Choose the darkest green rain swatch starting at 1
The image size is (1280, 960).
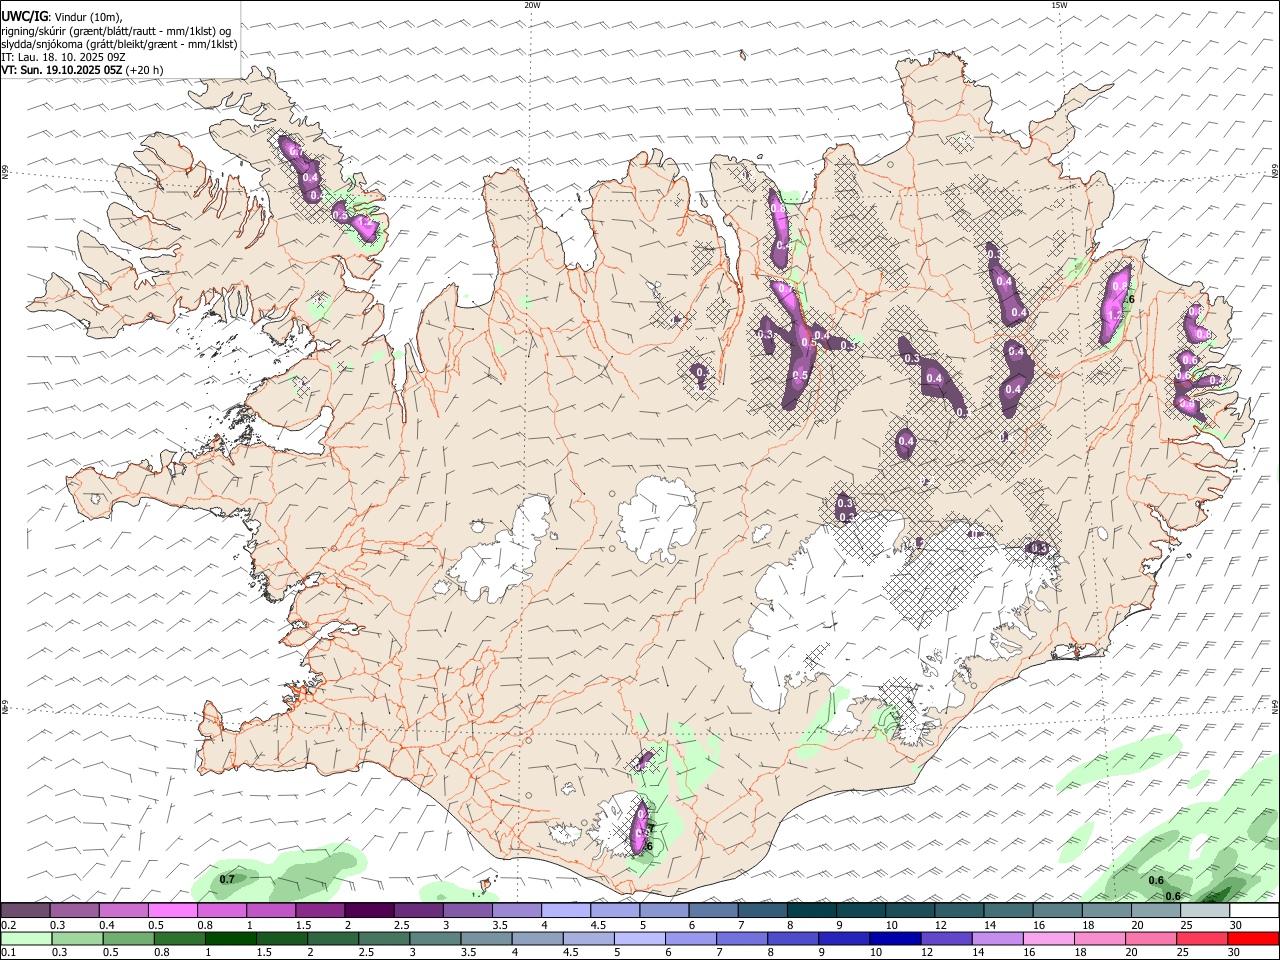click(231, 938)
